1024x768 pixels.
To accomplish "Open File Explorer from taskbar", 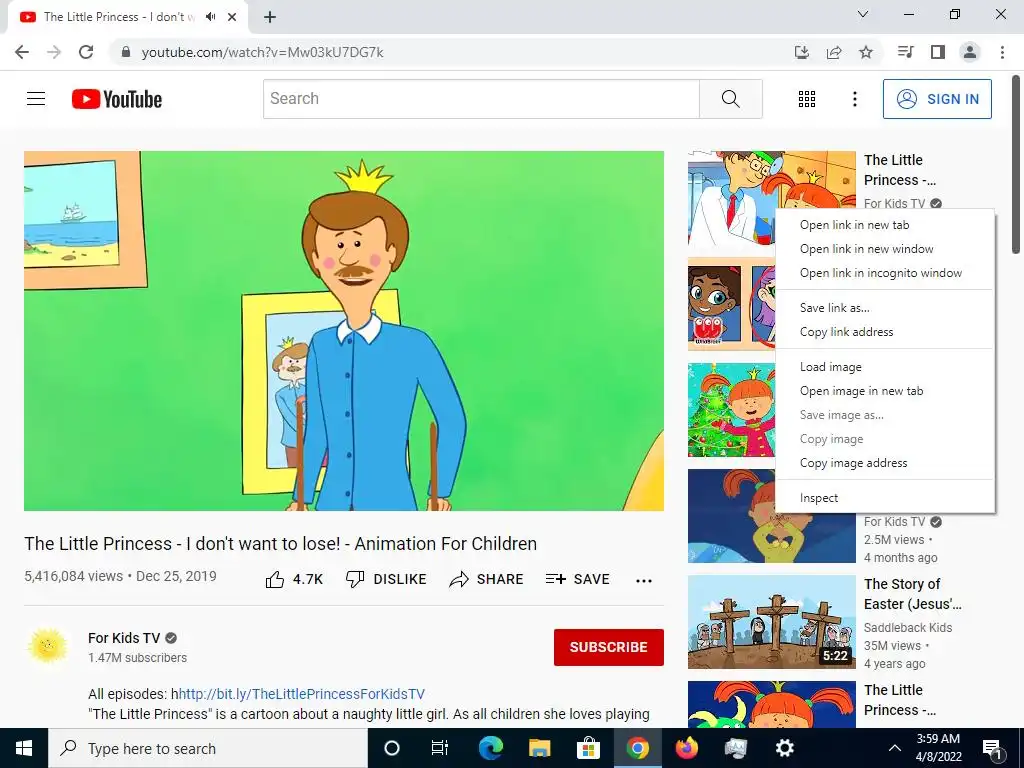I will point(539,748).
